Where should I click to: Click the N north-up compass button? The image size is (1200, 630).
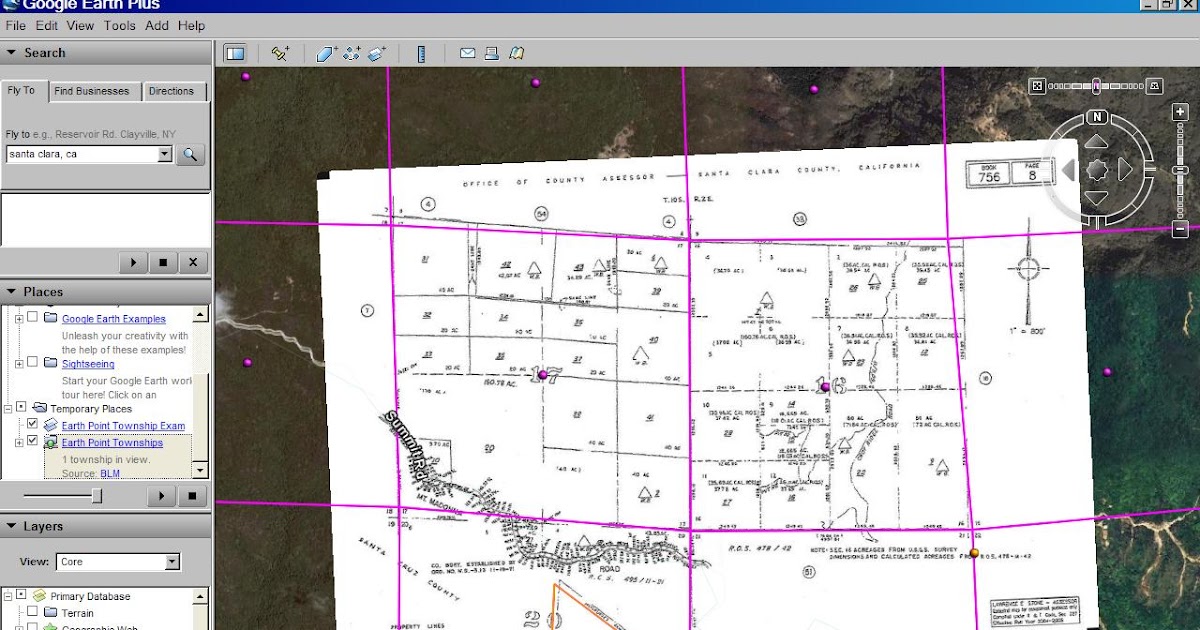click(1097, 117)
